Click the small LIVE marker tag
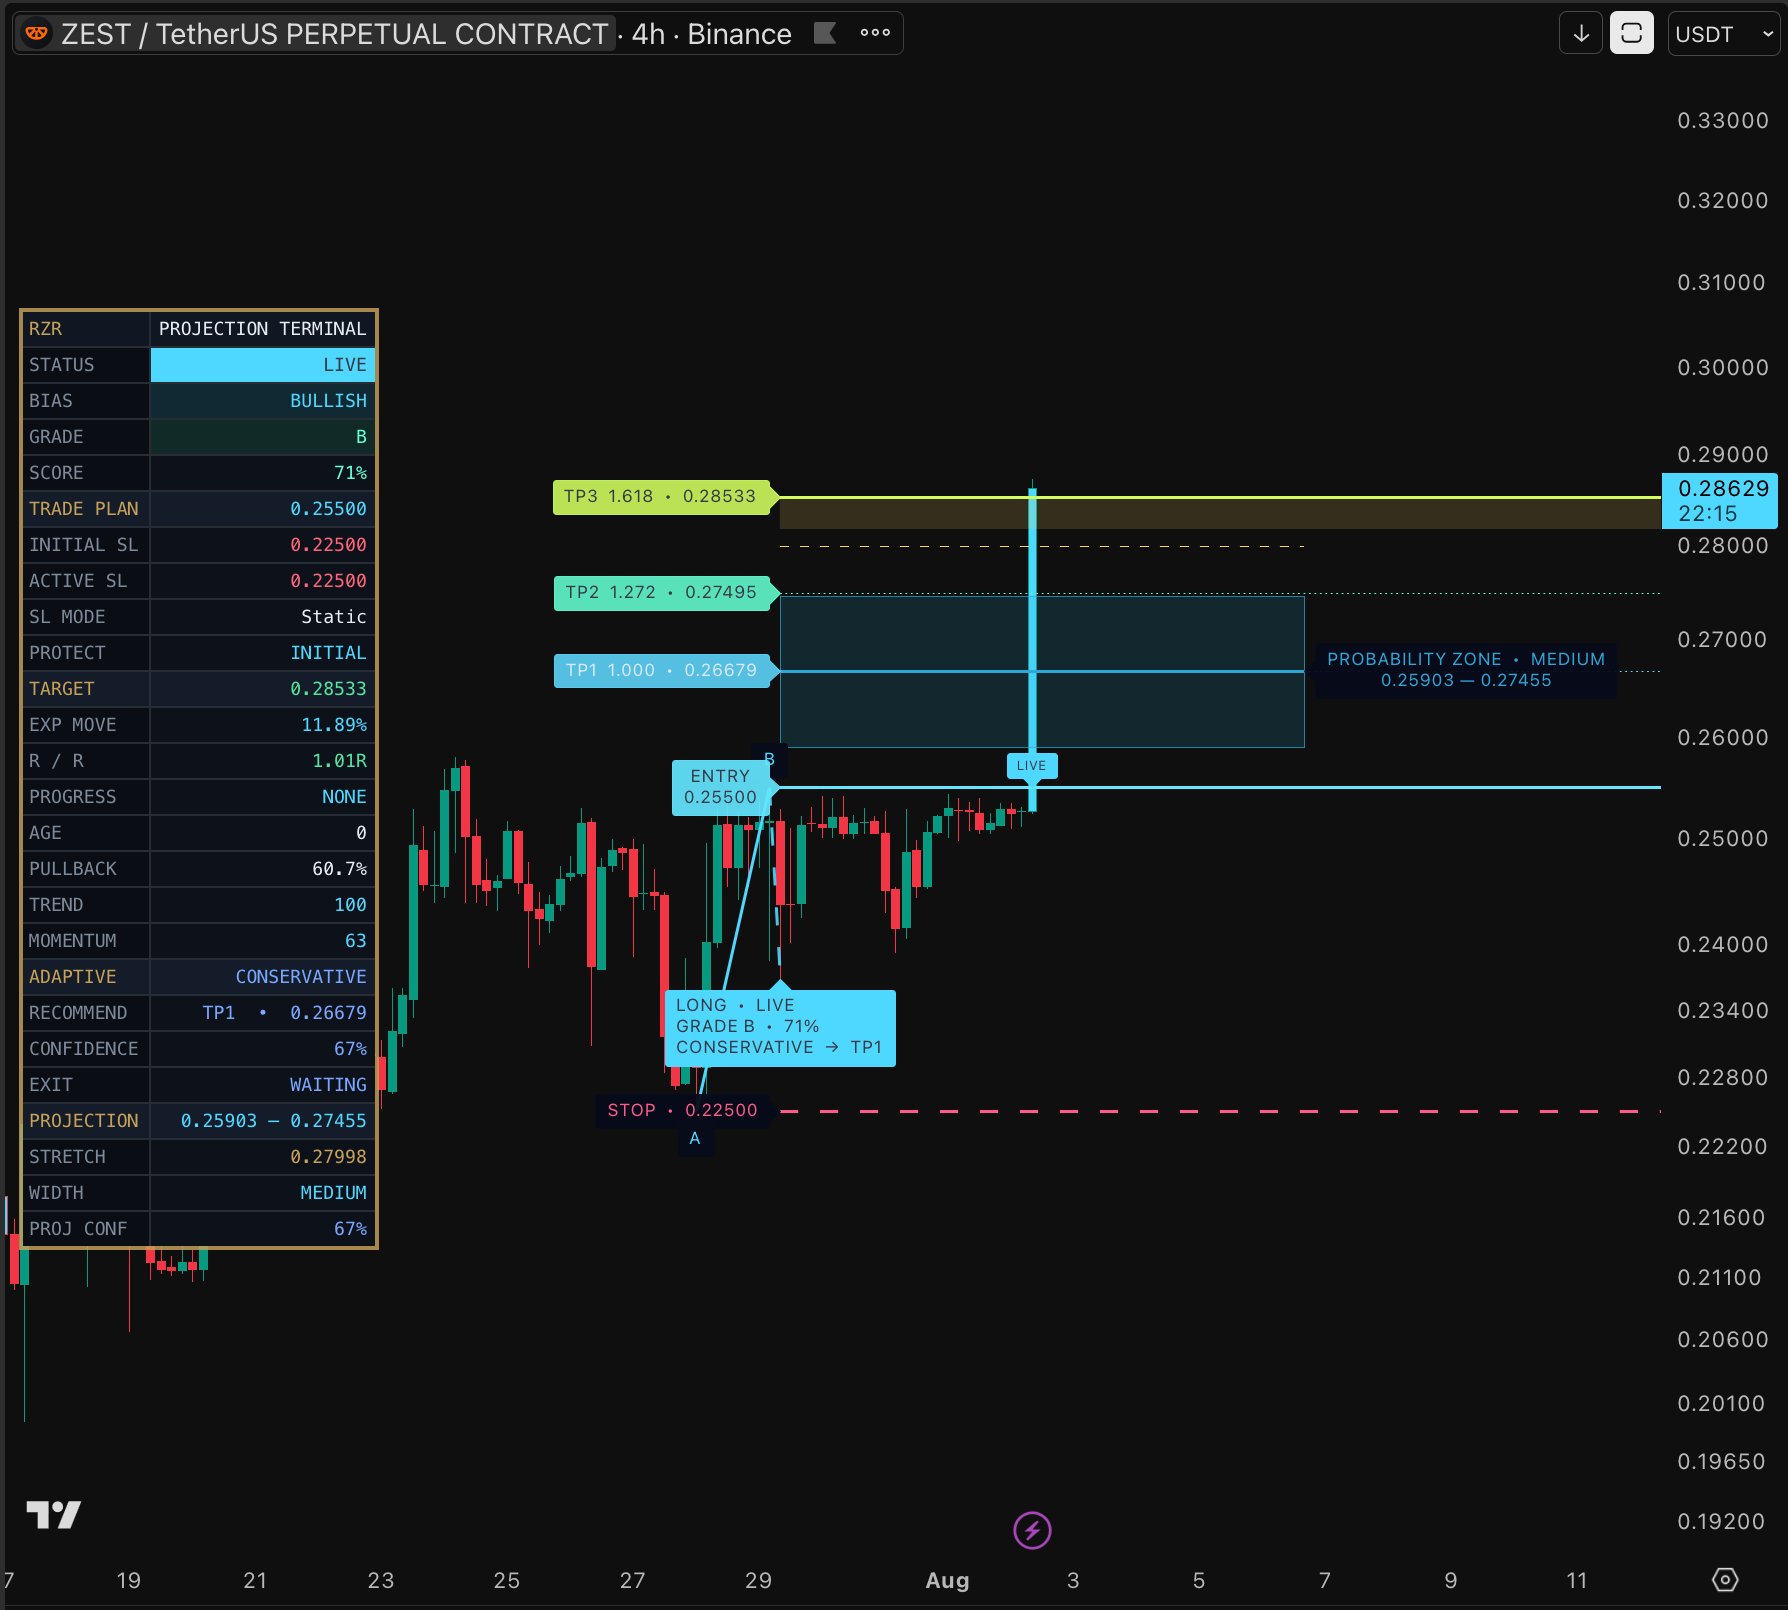The height and width of the screenshot is (1610, 1788). (x=1031, y=766)
